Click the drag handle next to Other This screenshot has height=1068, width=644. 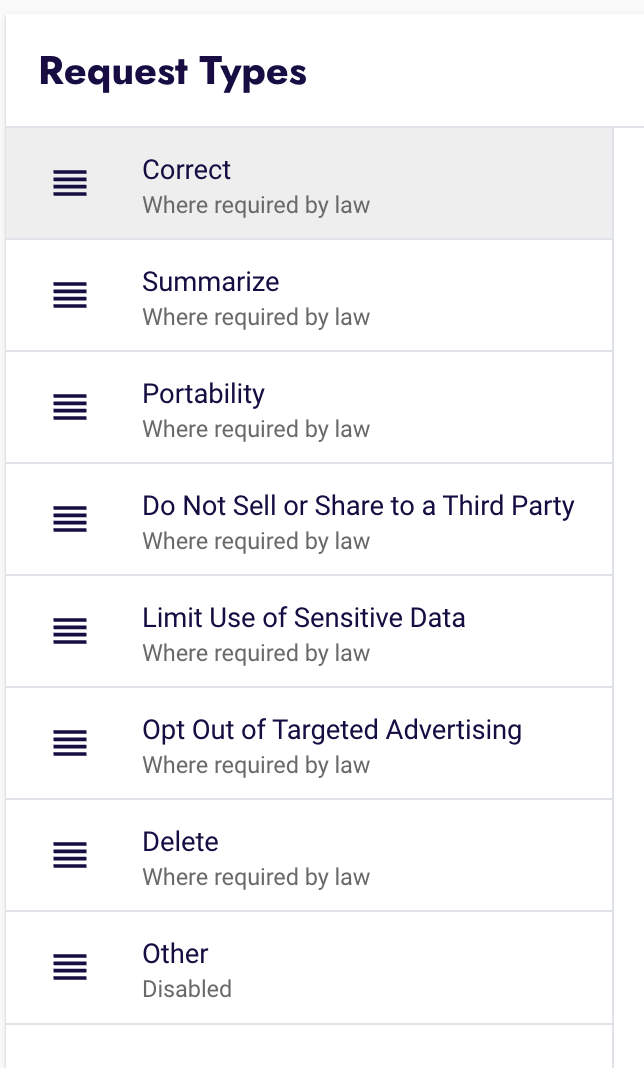[69, 968]
